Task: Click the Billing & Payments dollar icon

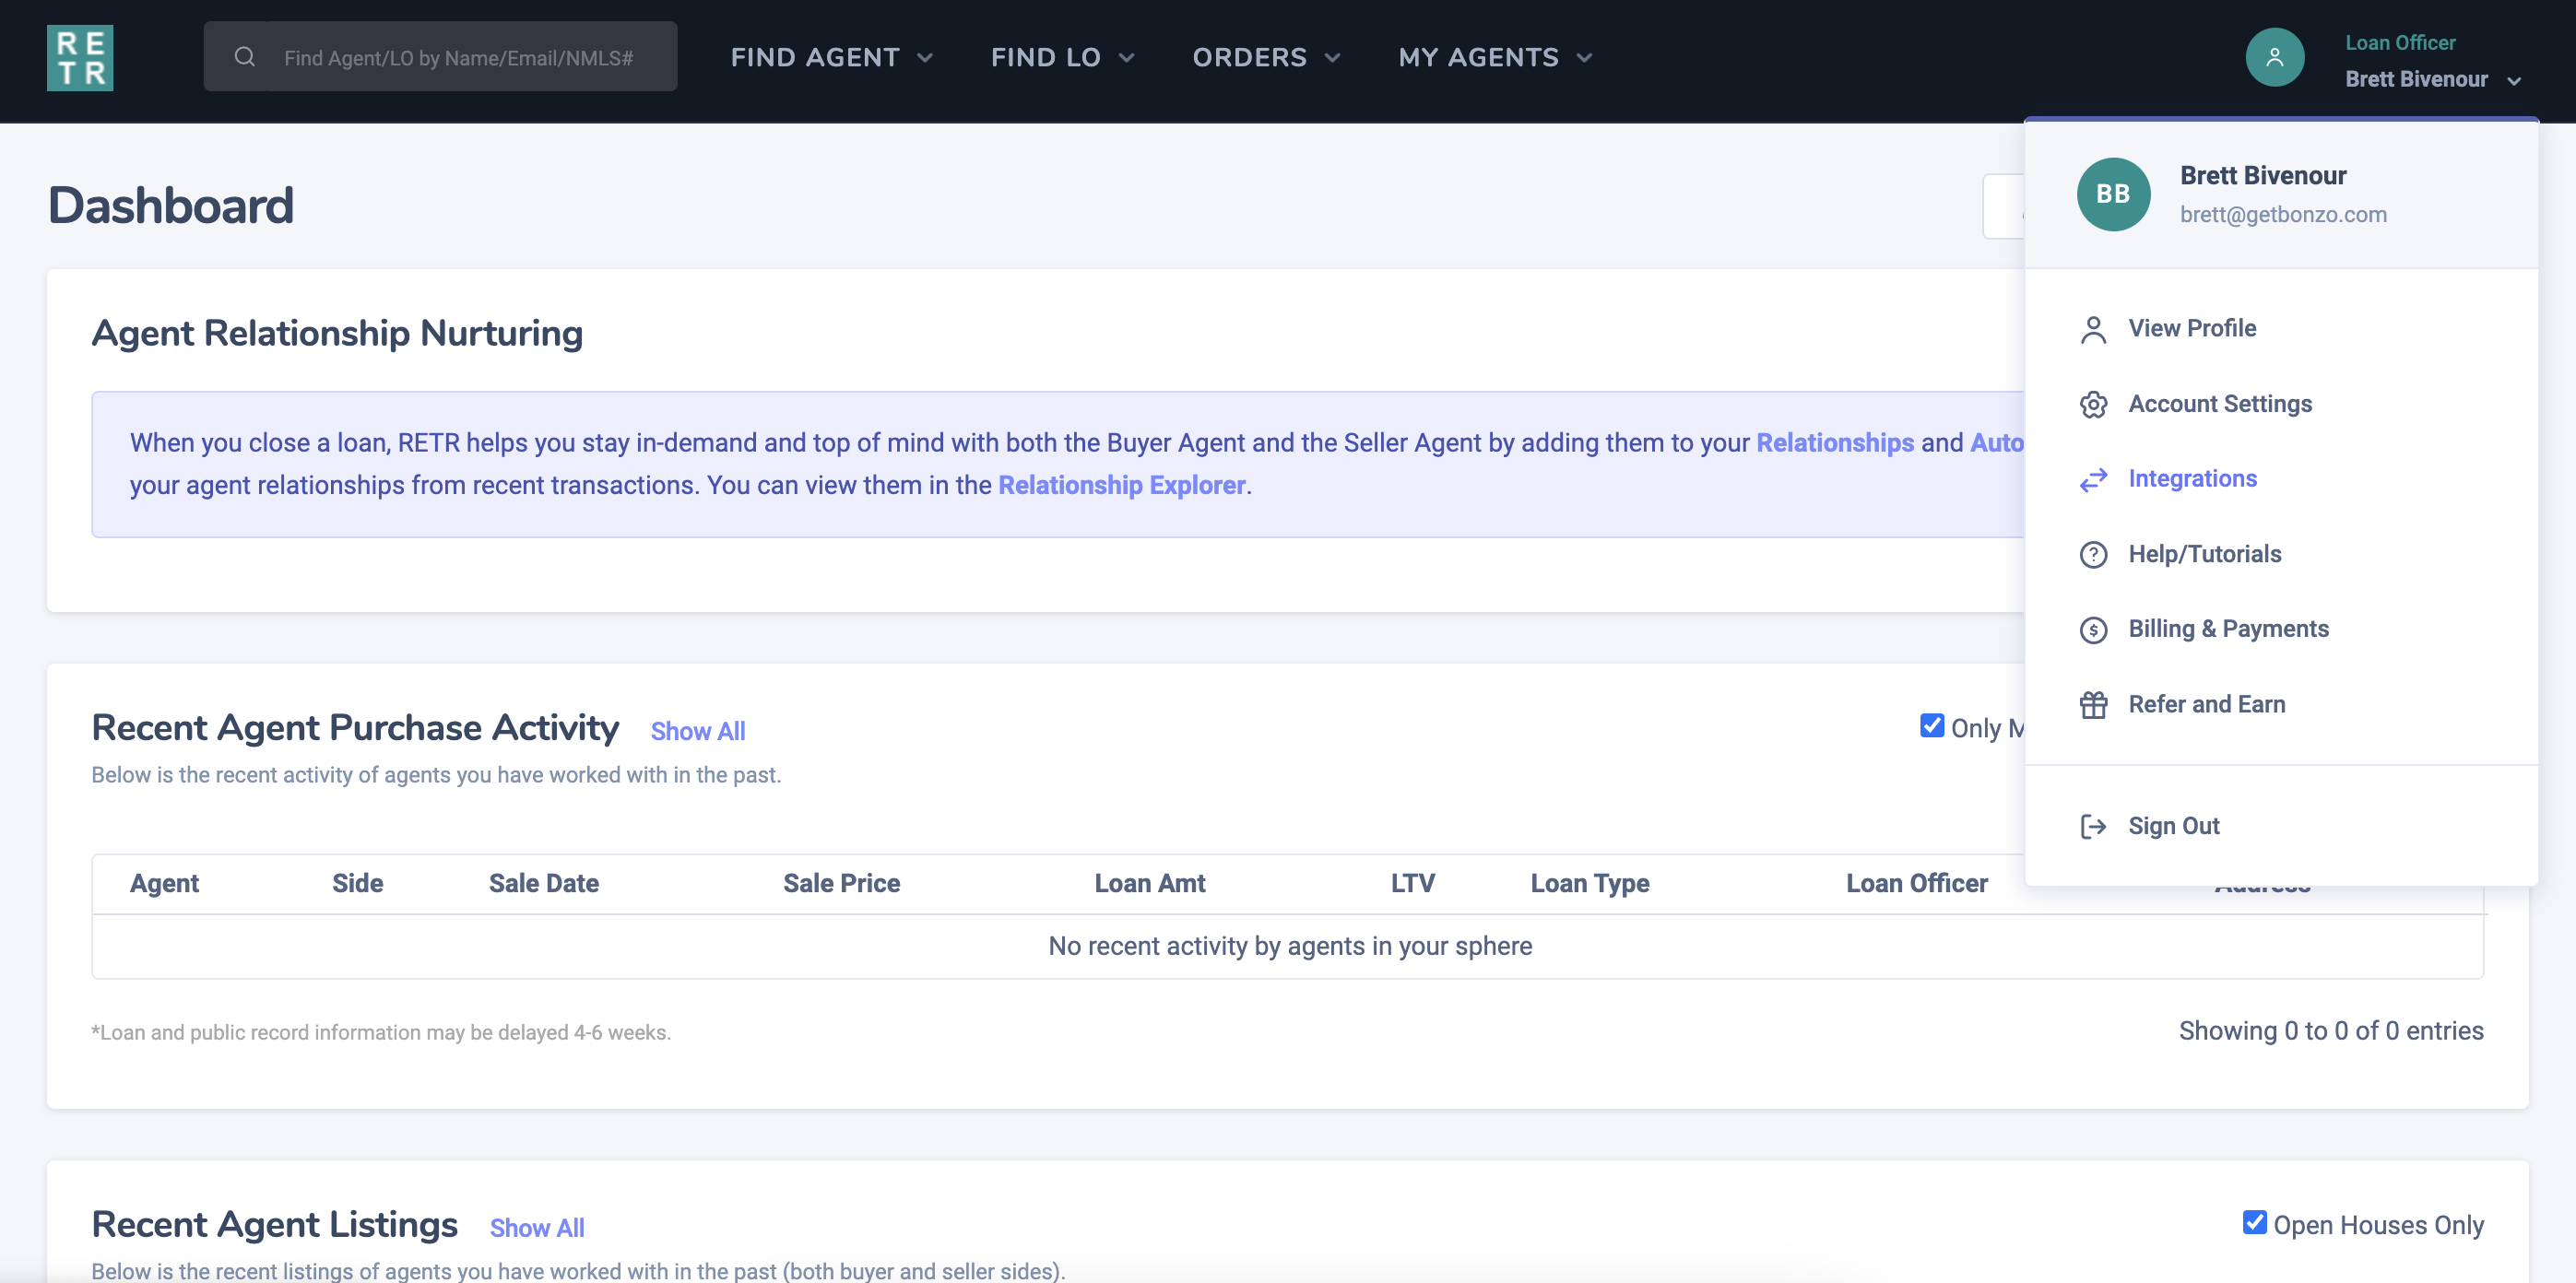Action: click(x=2094, y=628)
